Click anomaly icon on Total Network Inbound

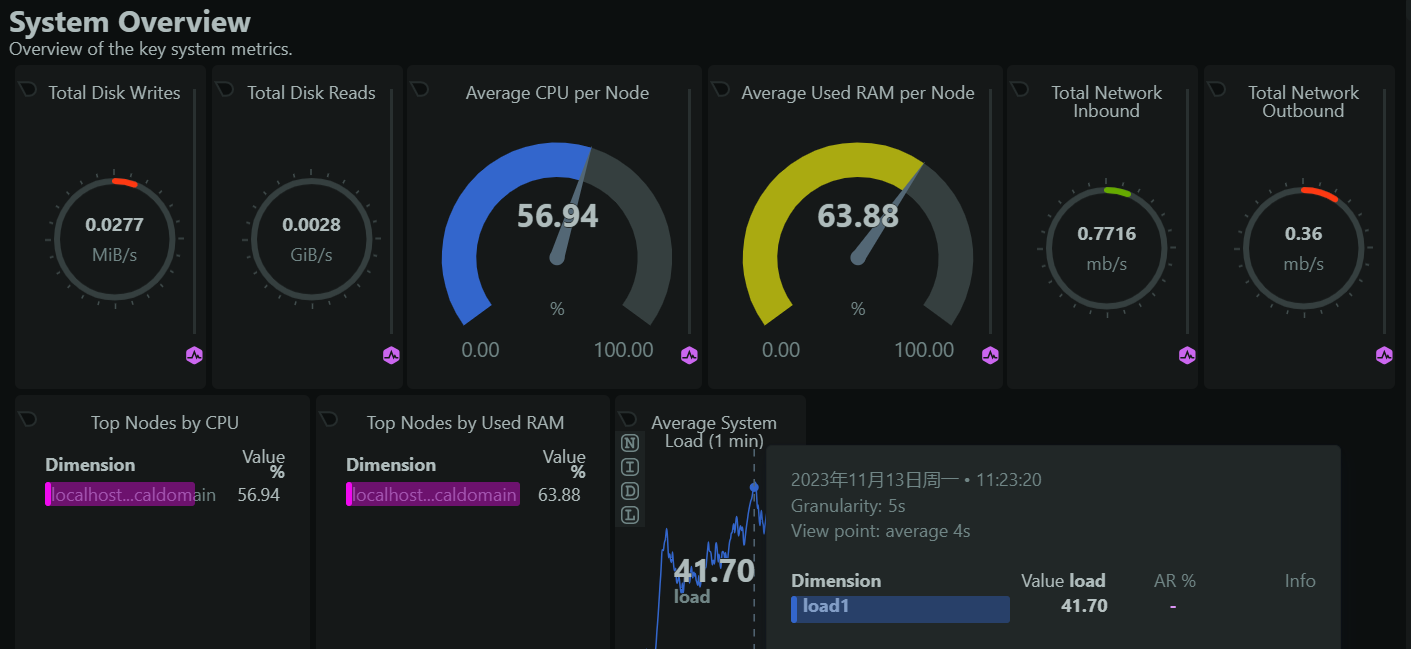pos(1187,355)
